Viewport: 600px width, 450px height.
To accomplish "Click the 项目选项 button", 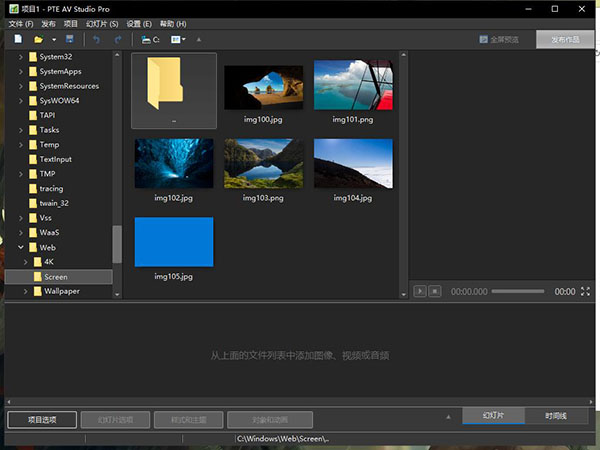I will point(40,420).
